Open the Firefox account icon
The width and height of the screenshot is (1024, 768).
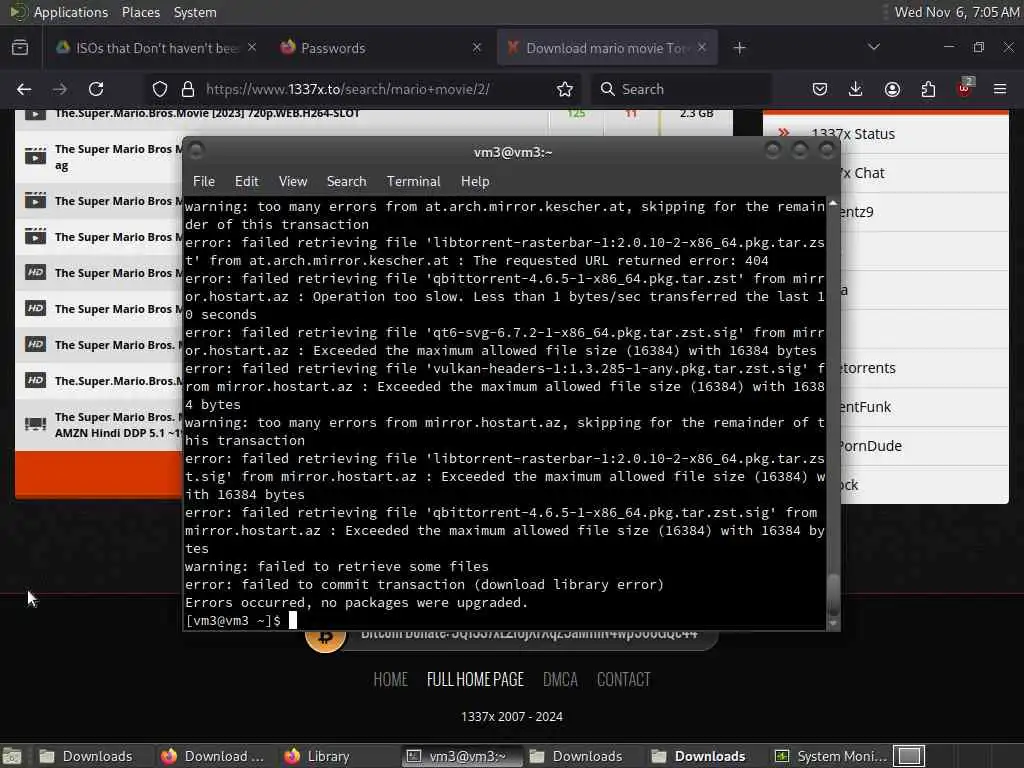coord(892,89)
